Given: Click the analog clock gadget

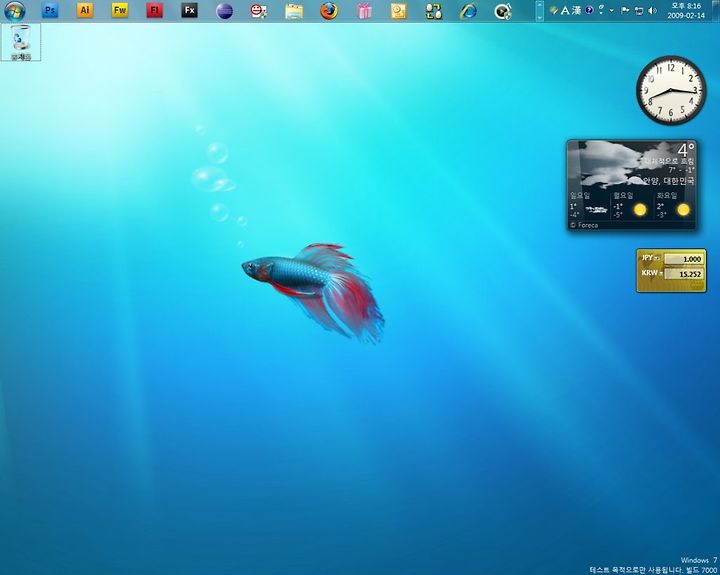Looking at the screenshot, I should coord(671,90).
